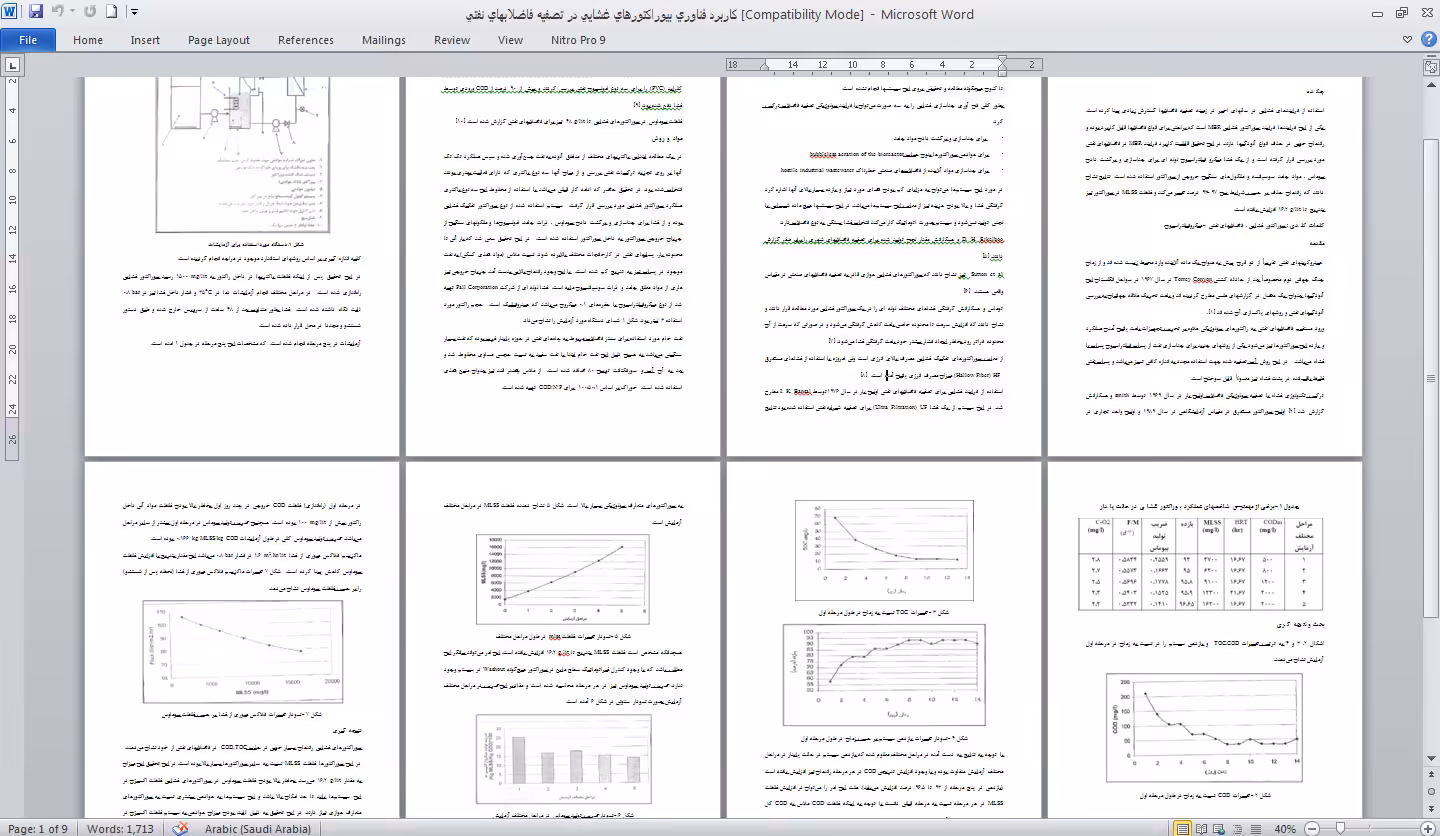1440x836 pixels.
Task: Open Microsoft Word Help
Action: click(1427, 40)
